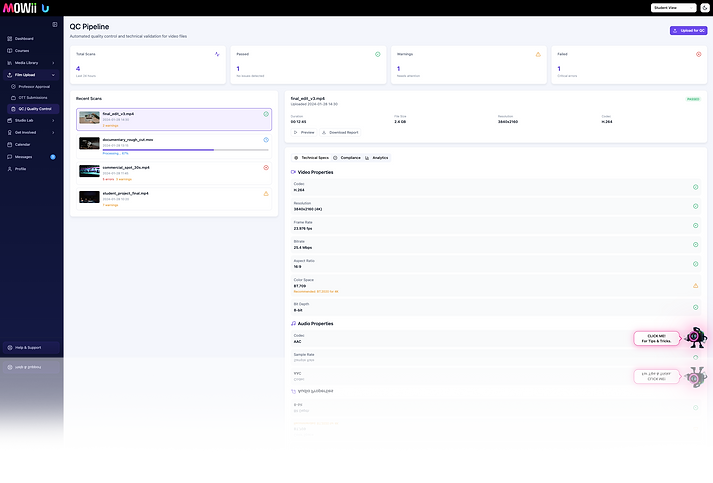The height and width of the screenshot is (483, 713).
Task: Expand the Media Library chevron
Action: coord(53,63)
